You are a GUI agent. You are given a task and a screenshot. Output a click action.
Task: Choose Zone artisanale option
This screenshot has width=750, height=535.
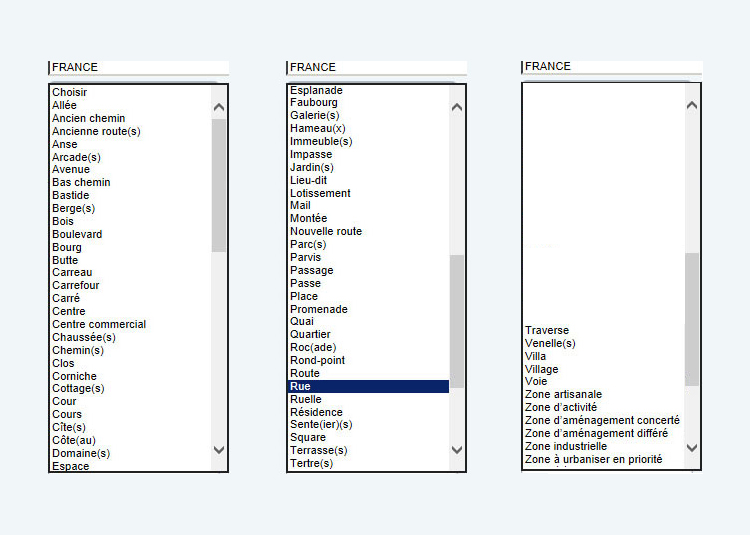pos(564,394)
